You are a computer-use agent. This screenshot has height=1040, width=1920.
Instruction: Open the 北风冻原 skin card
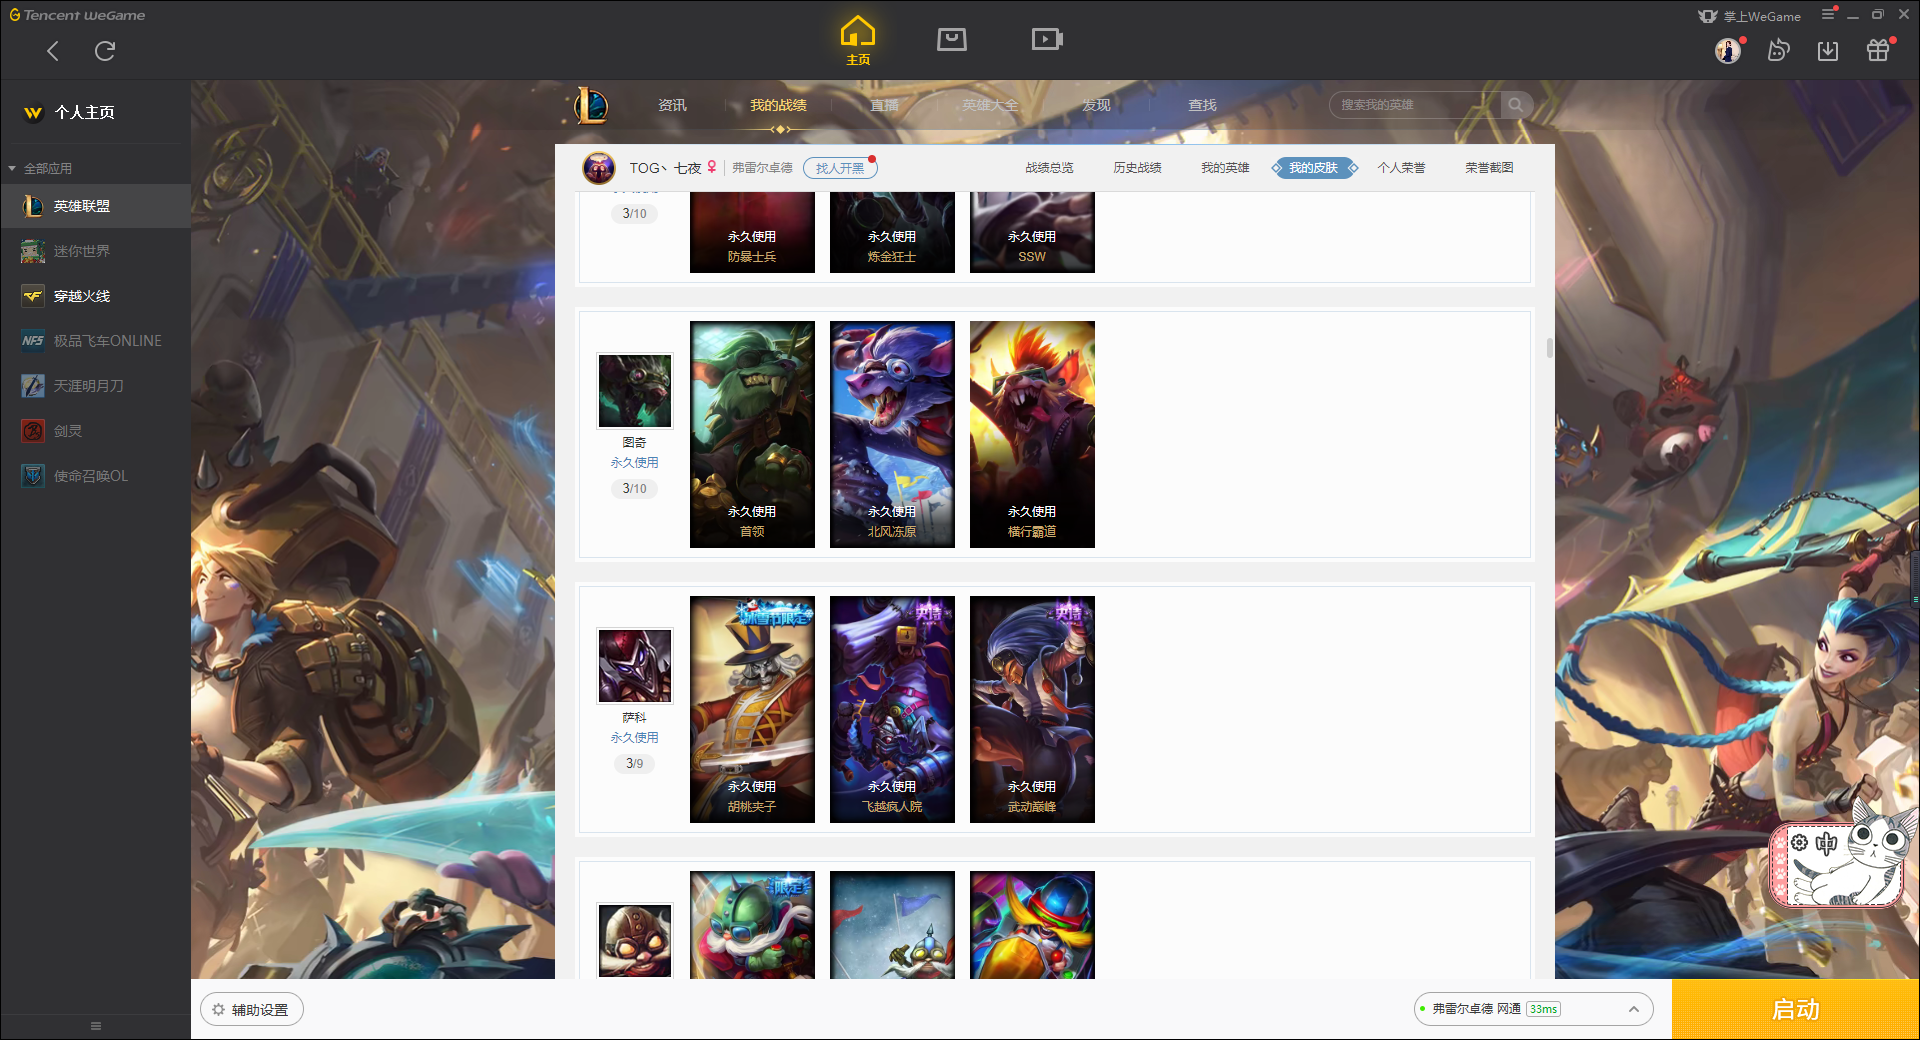(x=892, y=434)
